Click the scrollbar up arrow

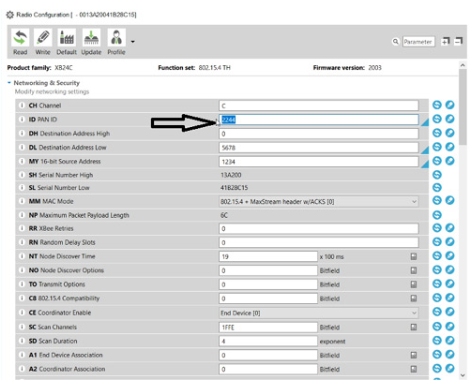(463, 65)
